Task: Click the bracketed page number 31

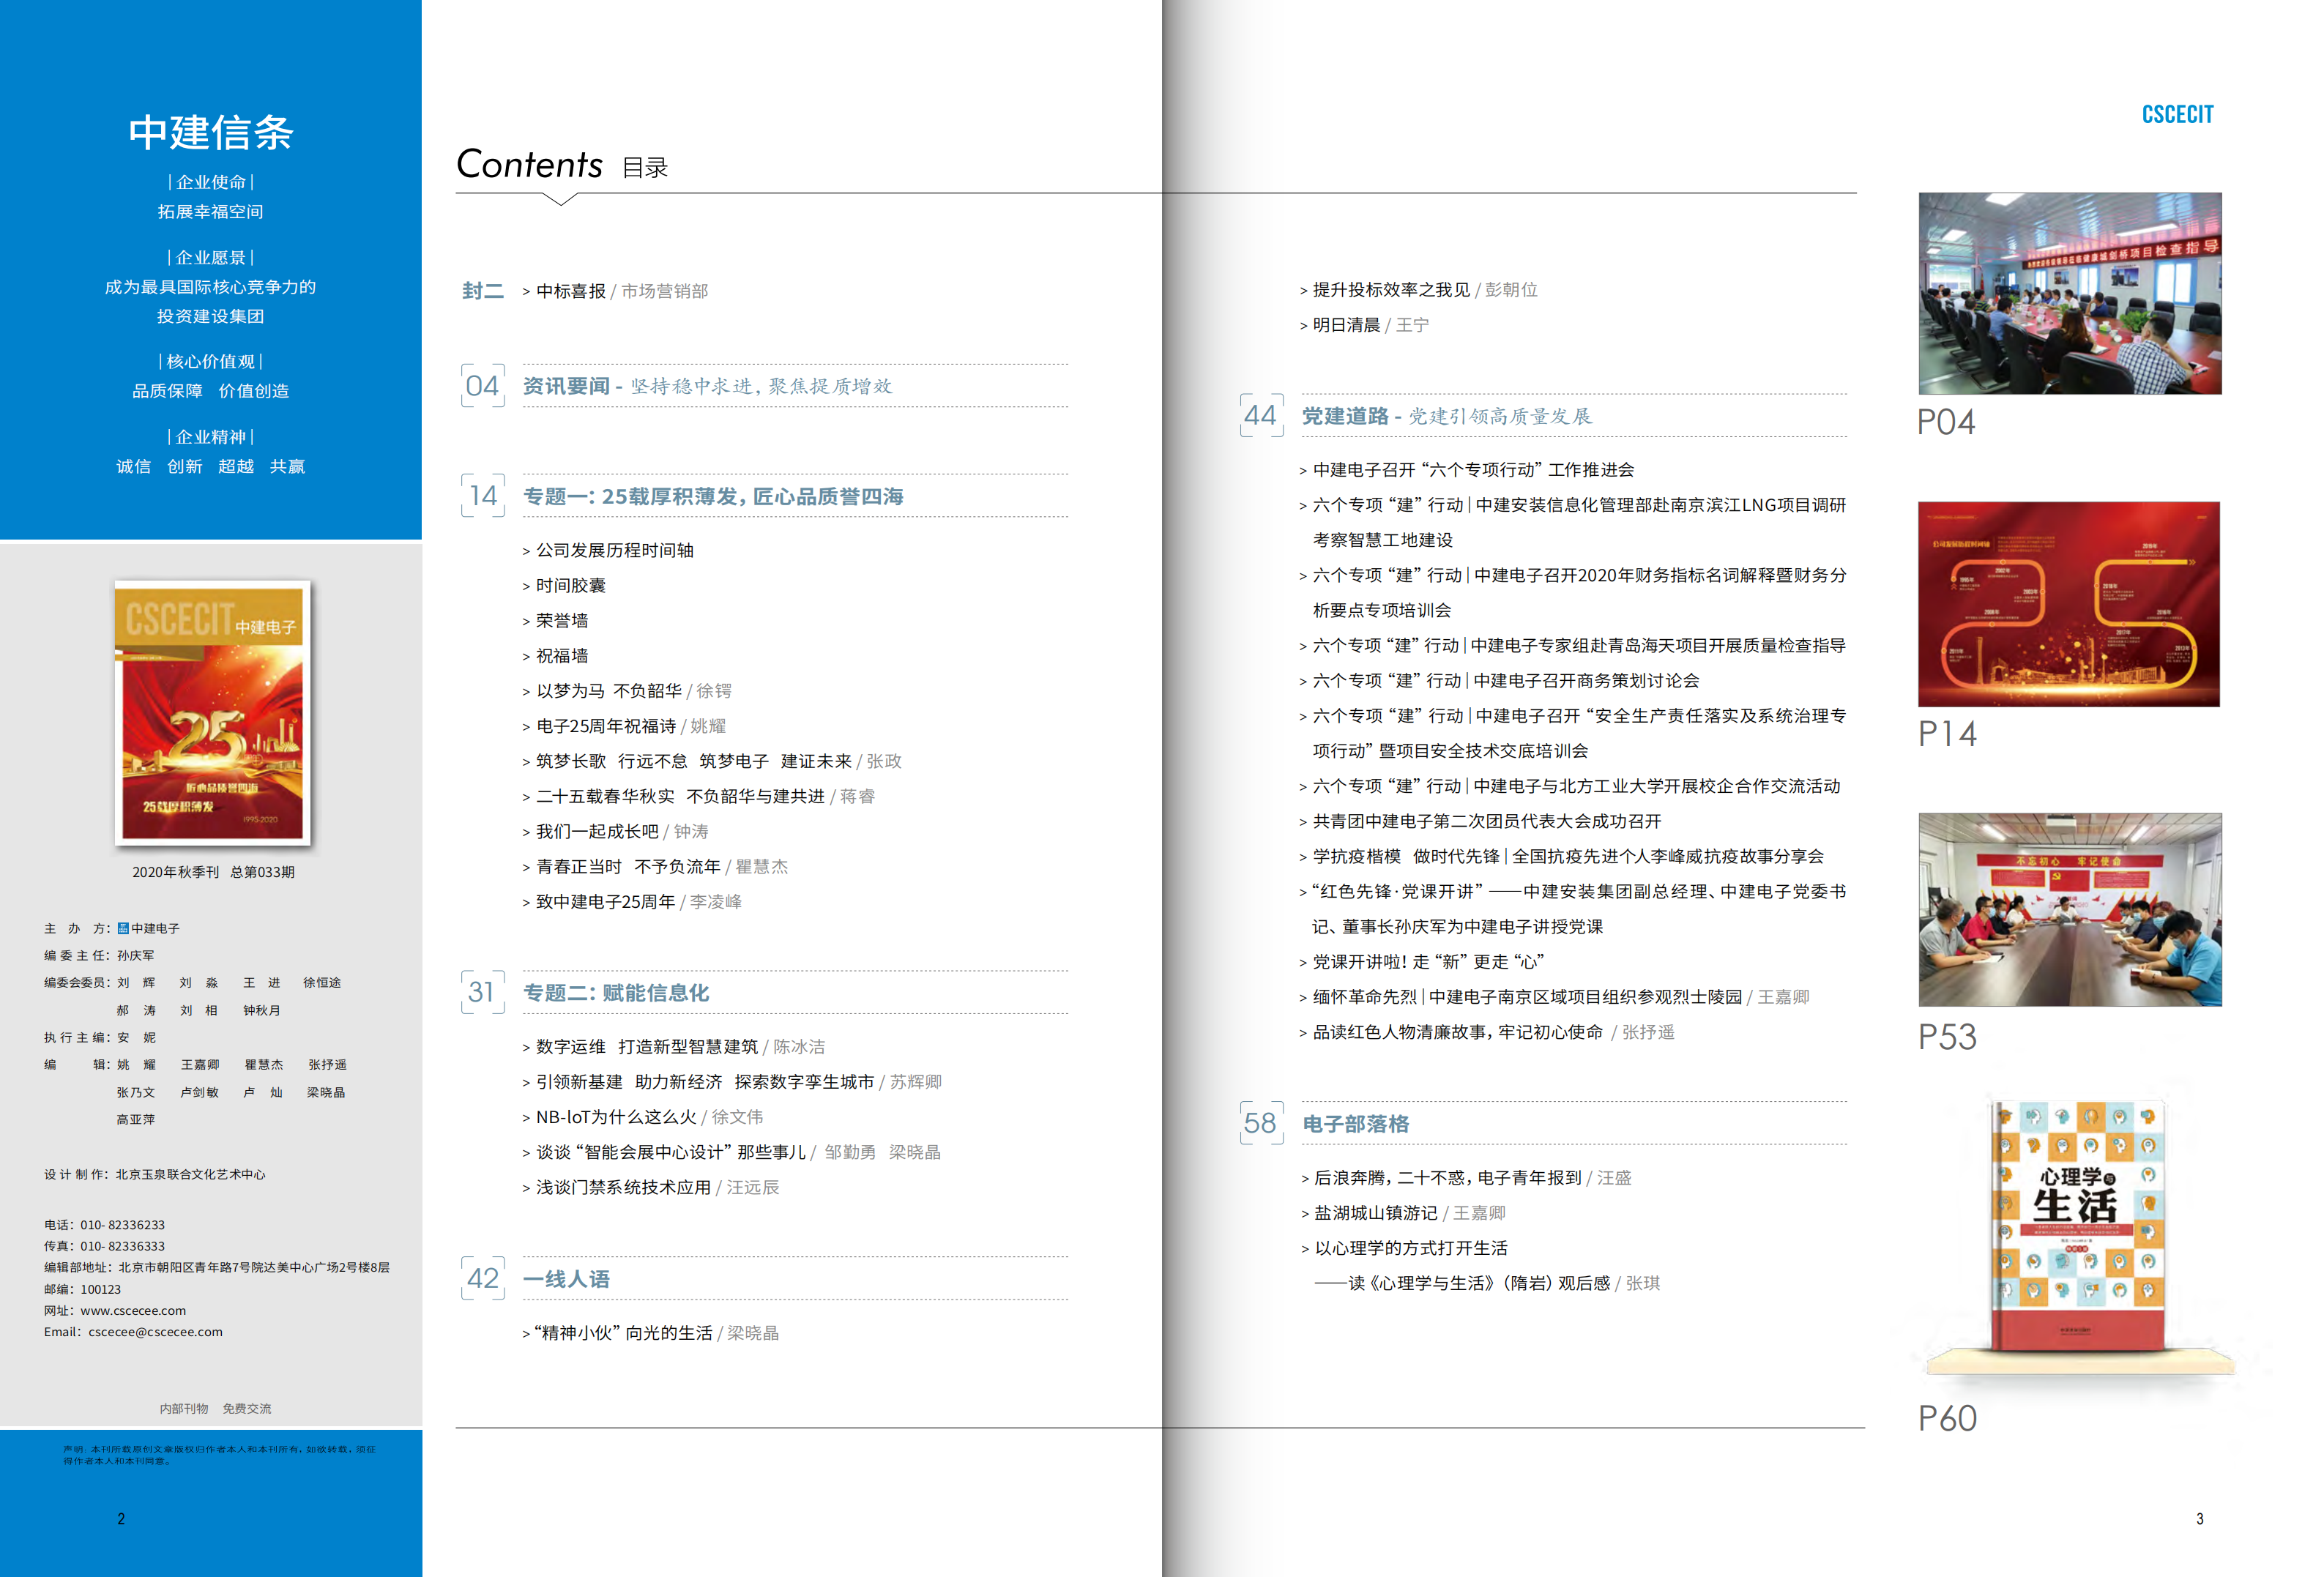Action: point(483,991)
